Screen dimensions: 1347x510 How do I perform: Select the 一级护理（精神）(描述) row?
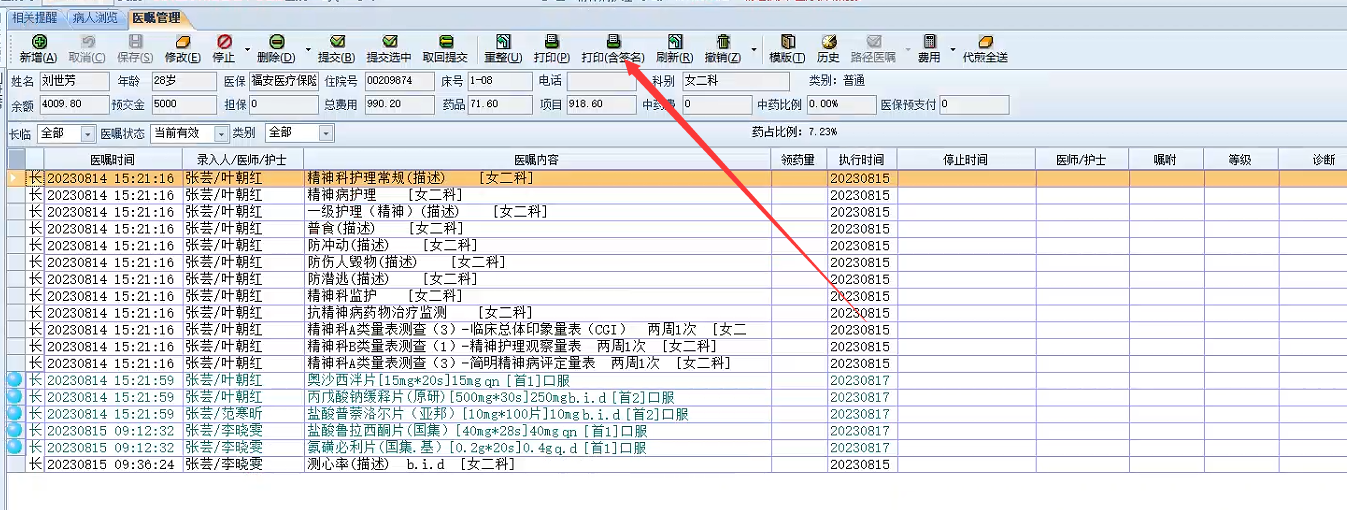(676, 212)
